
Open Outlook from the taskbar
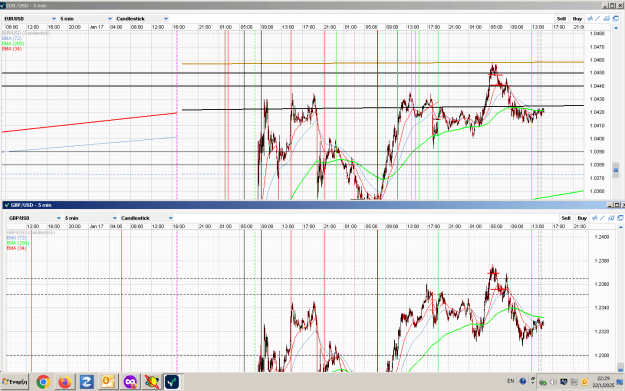(108, 382)
